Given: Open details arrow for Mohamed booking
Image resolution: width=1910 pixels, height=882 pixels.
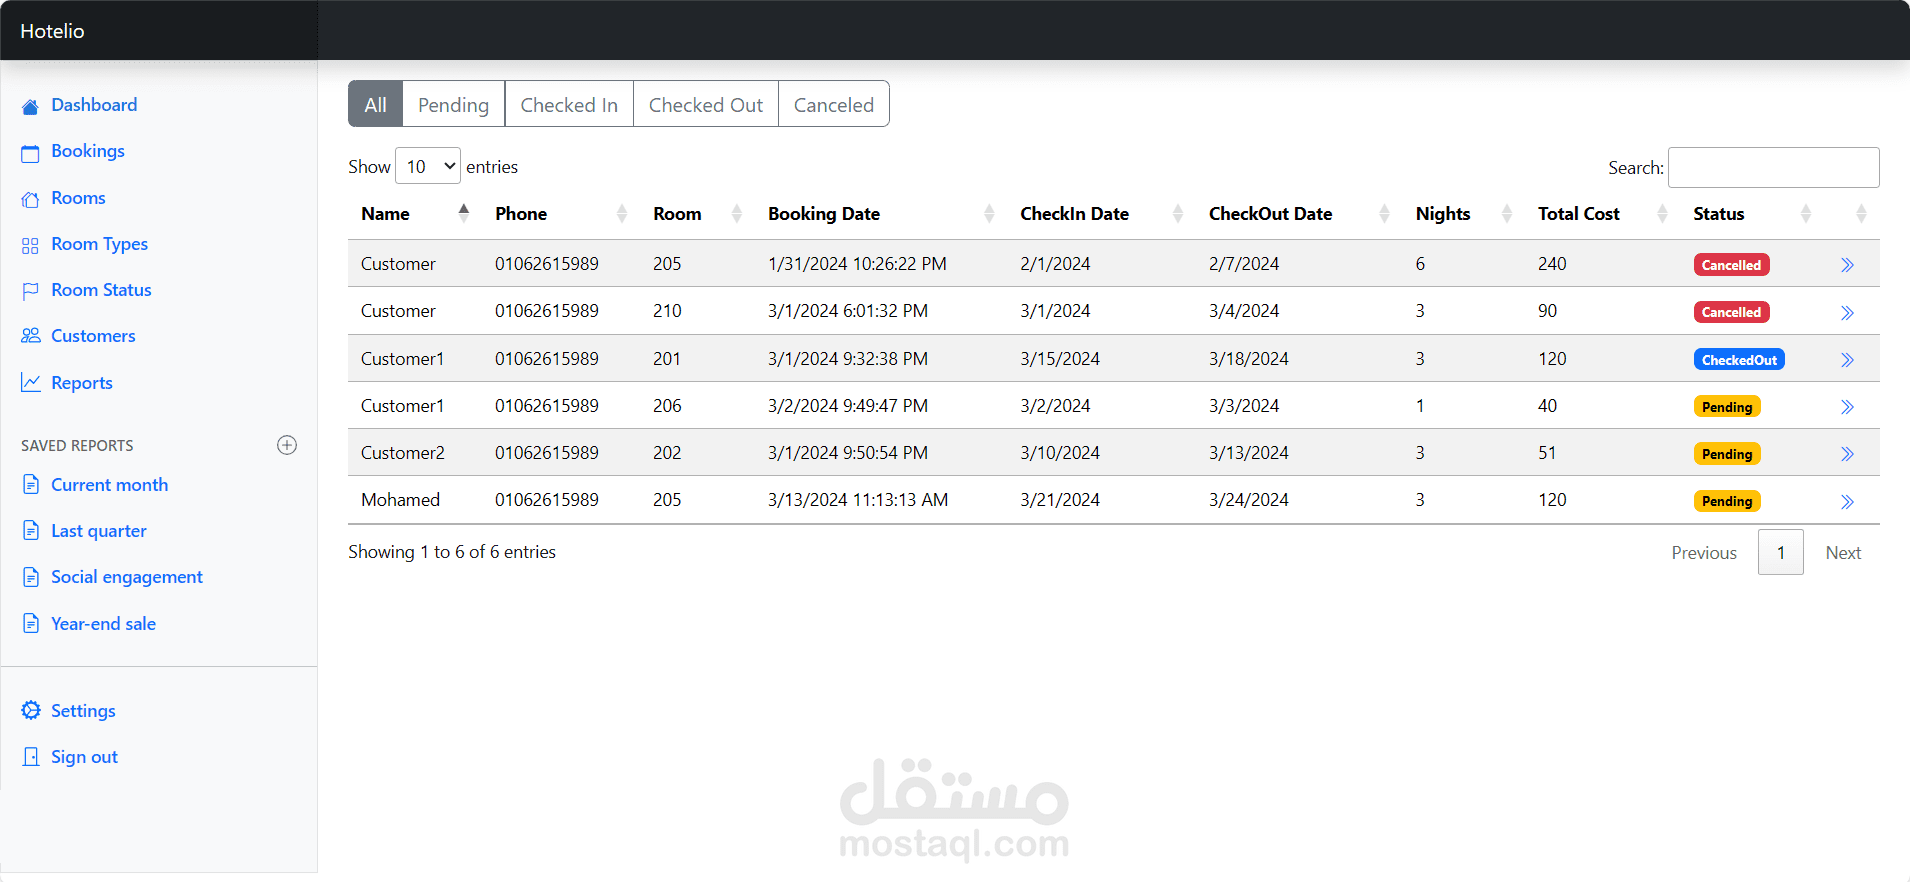Looking at the screenshot, I should (1847, 502).
